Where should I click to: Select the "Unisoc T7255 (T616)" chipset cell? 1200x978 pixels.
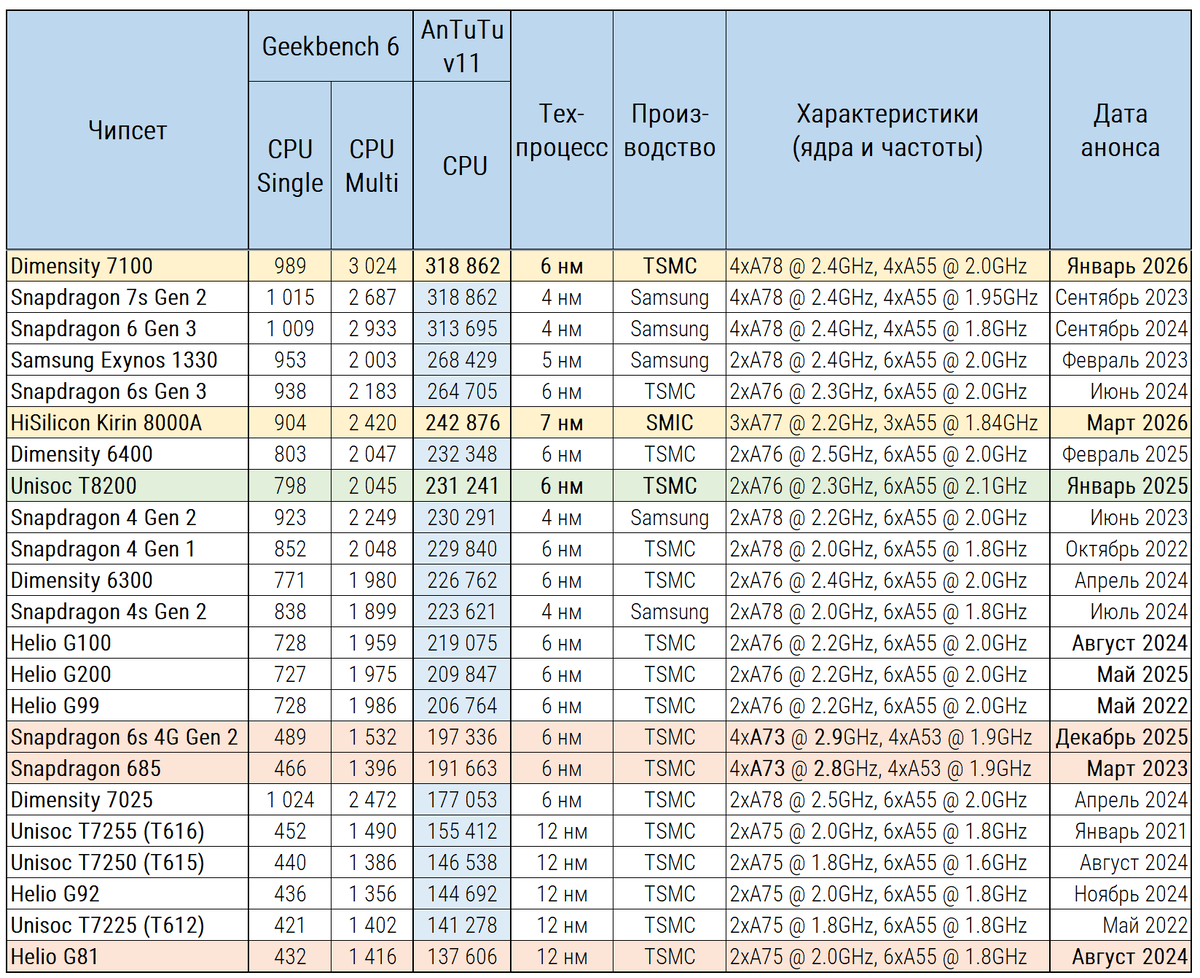[127, 831]
